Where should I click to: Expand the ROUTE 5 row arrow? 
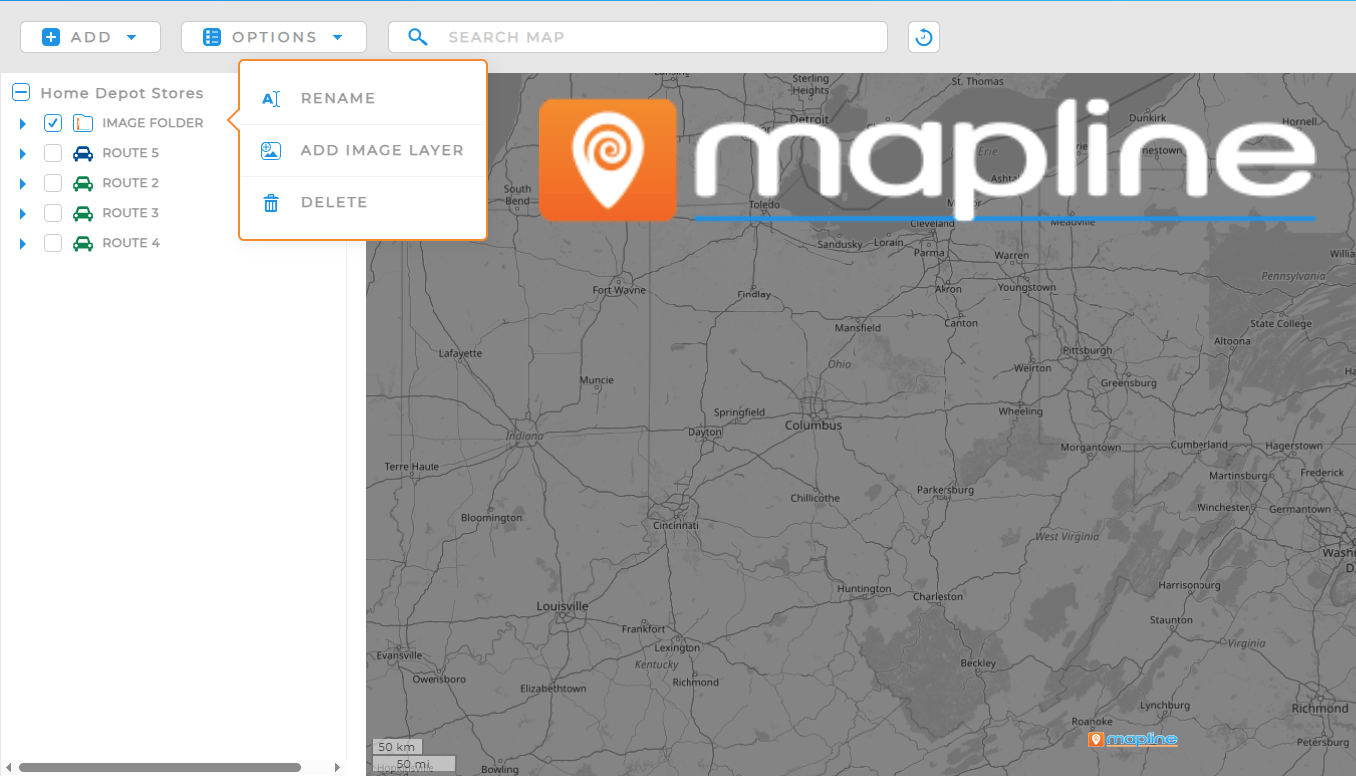23,153
